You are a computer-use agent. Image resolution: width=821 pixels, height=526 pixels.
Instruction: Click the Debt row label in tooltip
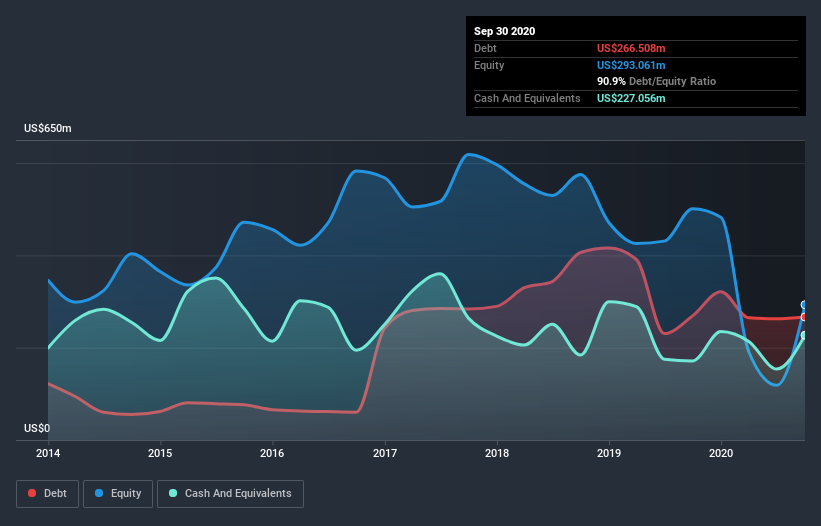tap(485, 48)
